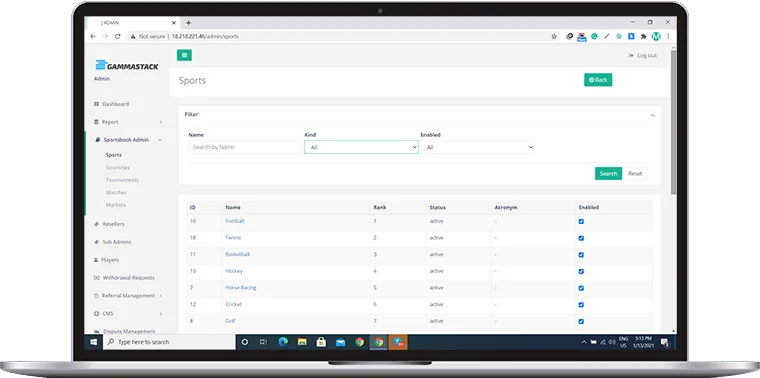Open the Football sport link
760x378 pixels.
235,221
